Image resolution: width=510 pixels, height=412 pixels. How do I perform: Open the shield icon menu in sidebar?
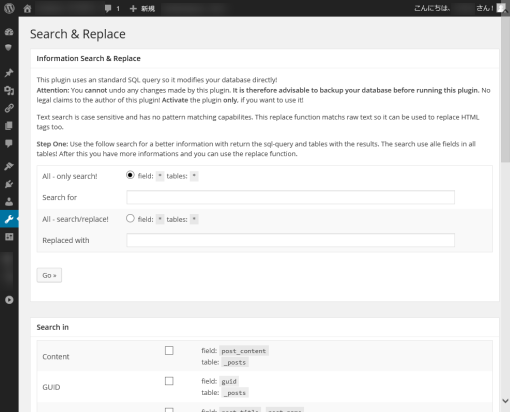[9, 48]
